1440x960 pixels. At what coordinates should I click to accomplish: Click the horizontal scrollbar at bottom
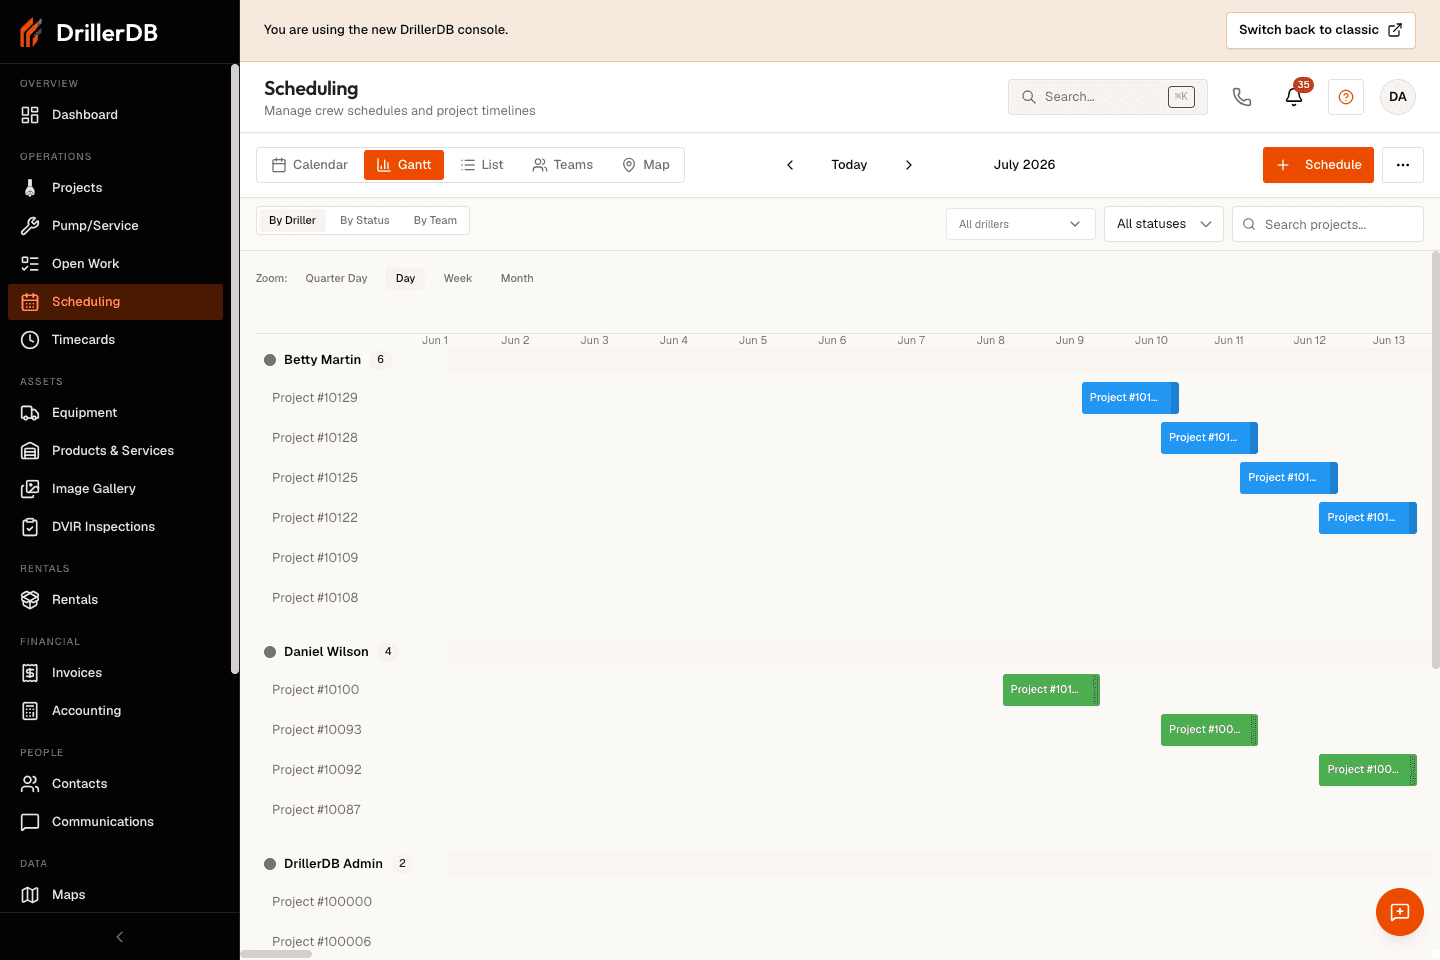tap(276, 954)
